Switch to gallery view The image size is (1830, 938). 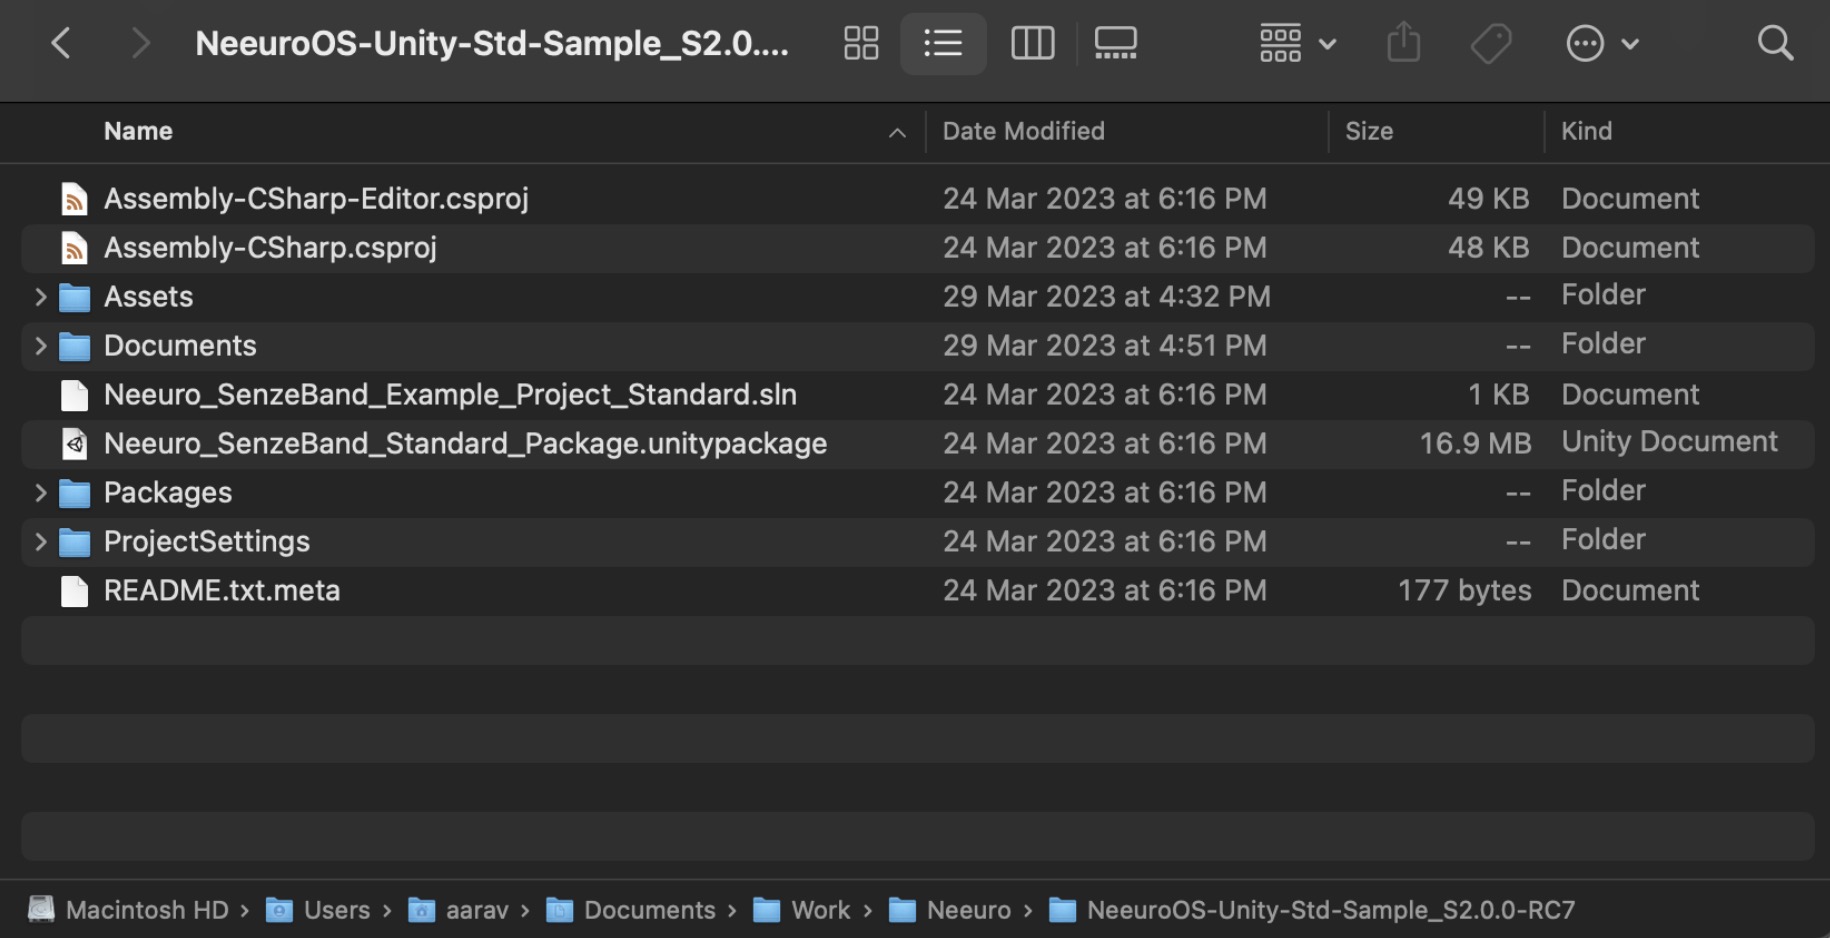pyautogui.click(x=1114, y=42)
